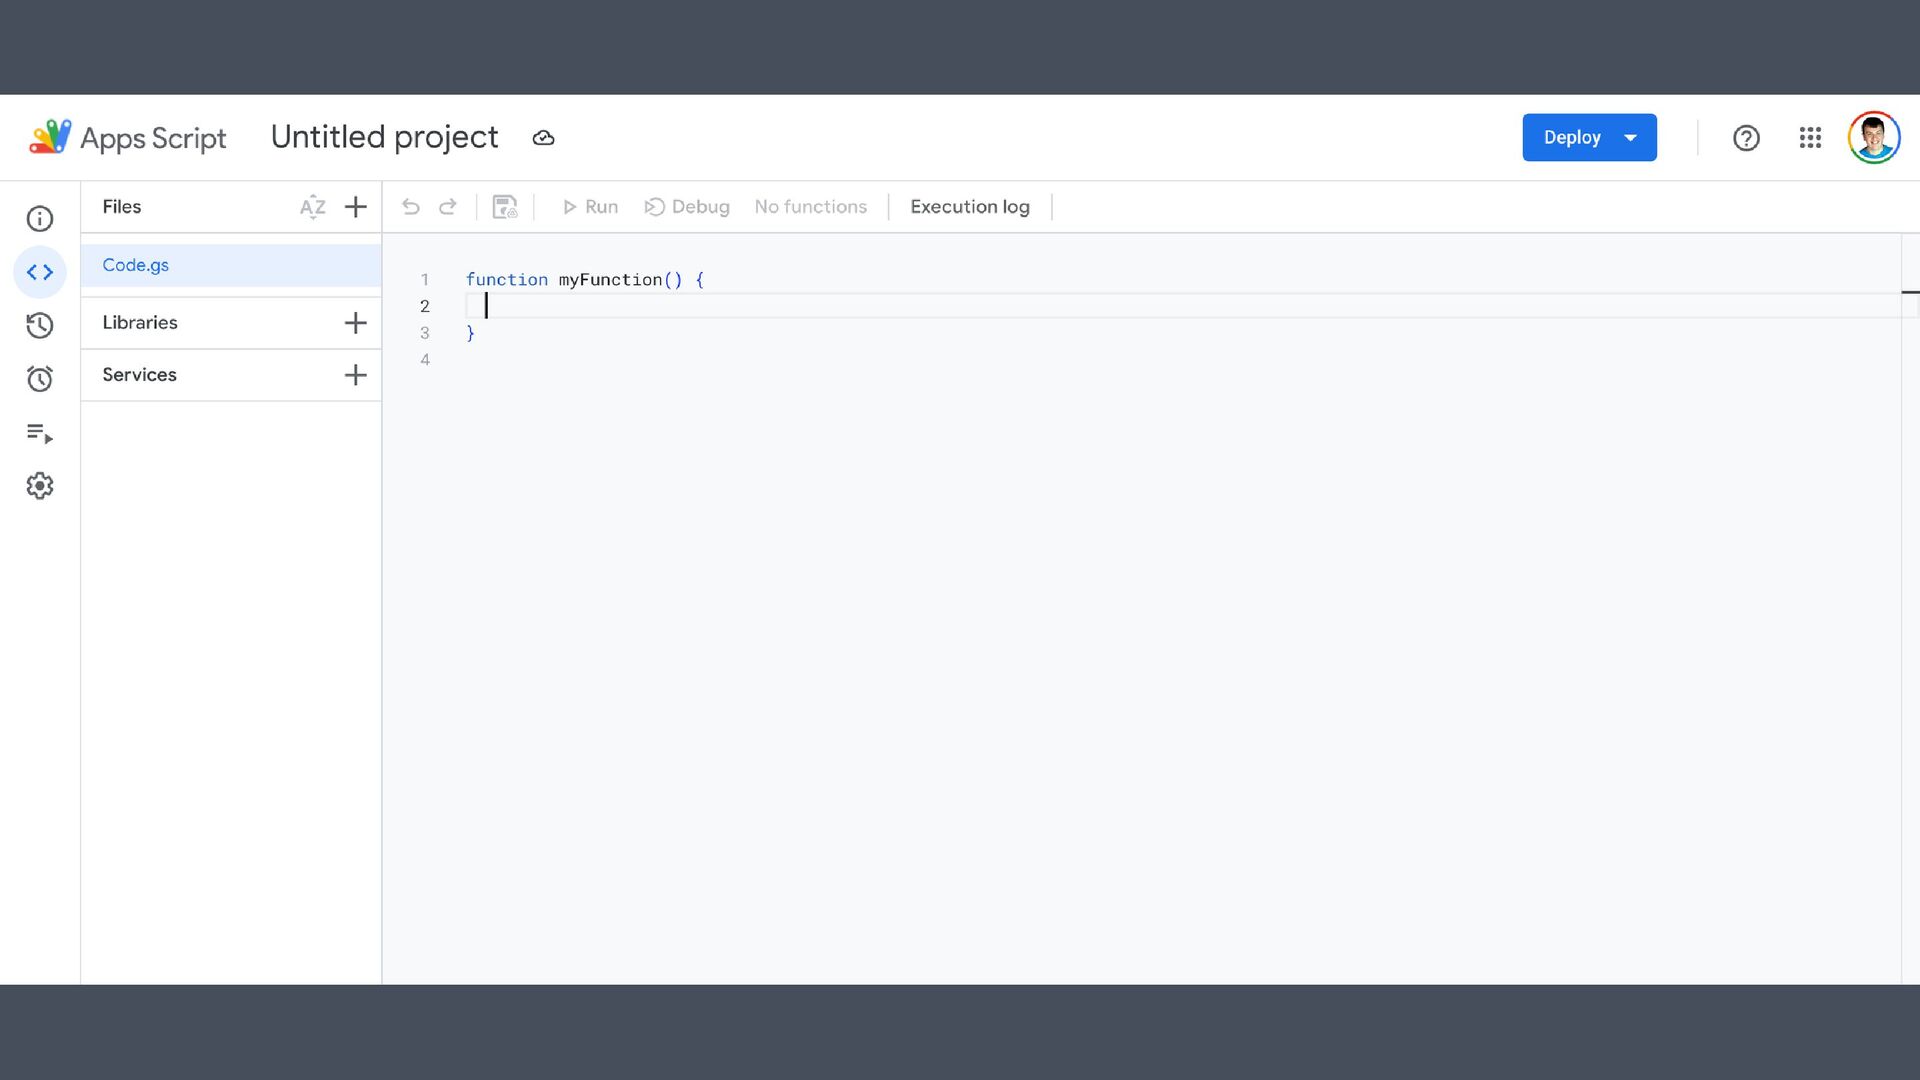Expand the Deploy dropdown arrow

click(1631, 138)
